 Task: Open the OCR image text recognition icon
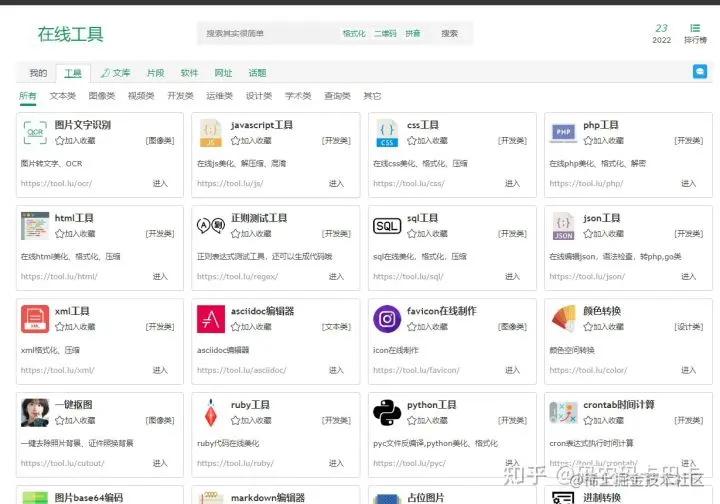pyautogui.click(x=35, y=133)
